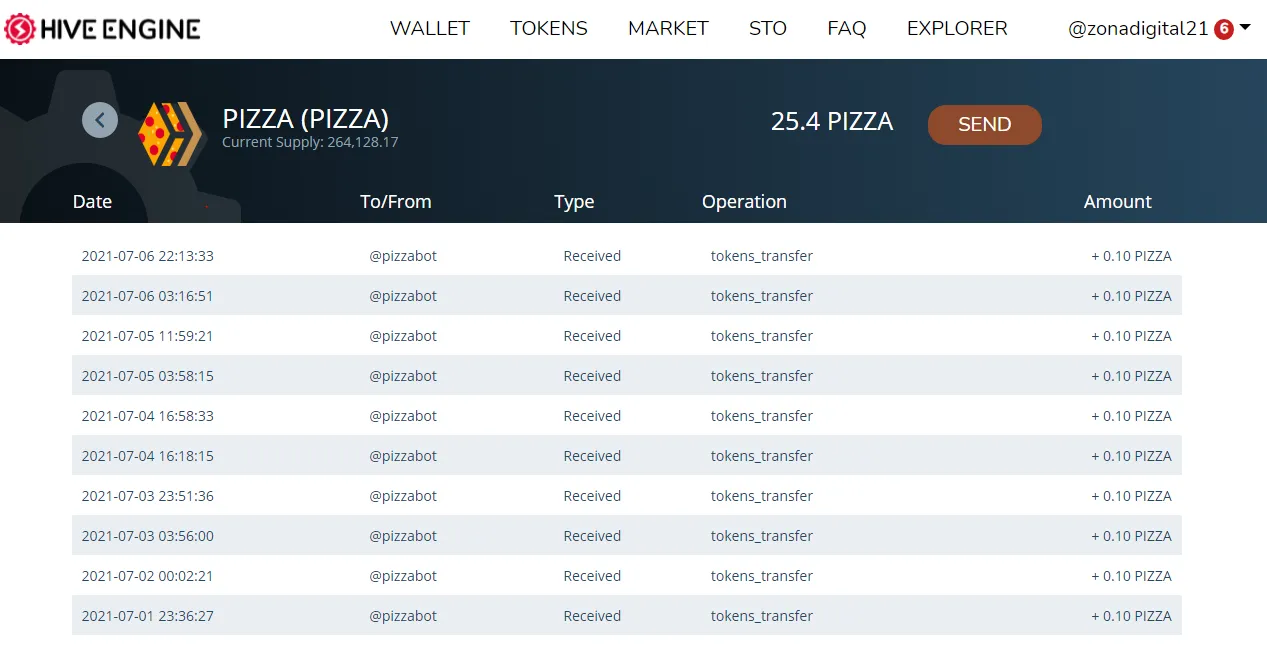Click tokens_transfer in the 03:56:00 row

pyautogui.click(x=762, y=536)
